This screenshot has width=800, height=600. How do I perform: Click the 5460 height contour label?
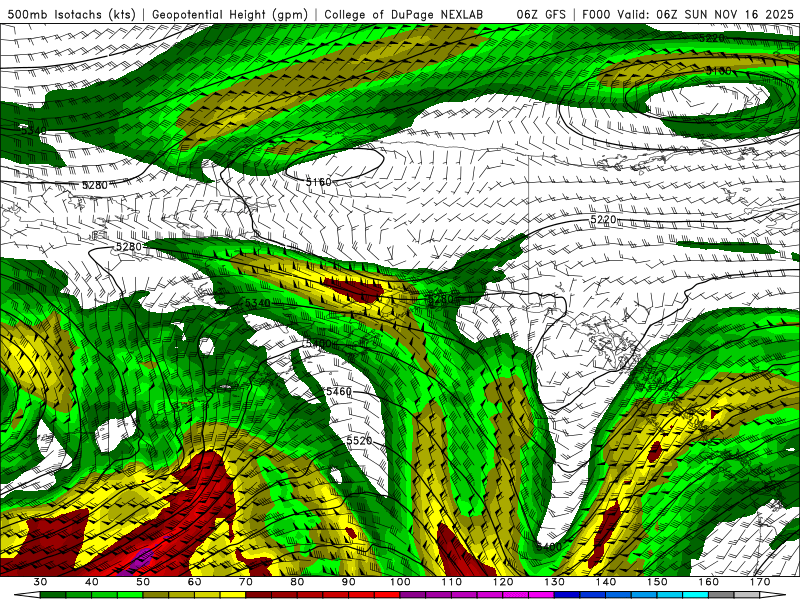pyautogui.click(x=339, y=391)
